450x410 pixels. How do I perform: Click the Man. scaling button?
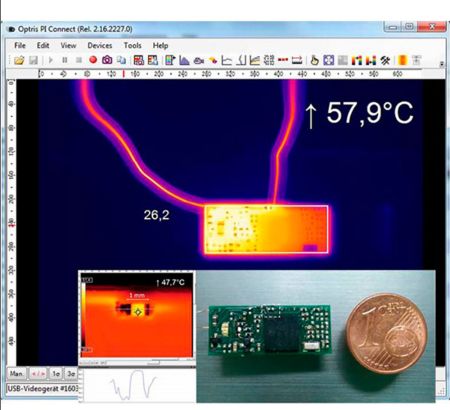(x=16, y=374)
